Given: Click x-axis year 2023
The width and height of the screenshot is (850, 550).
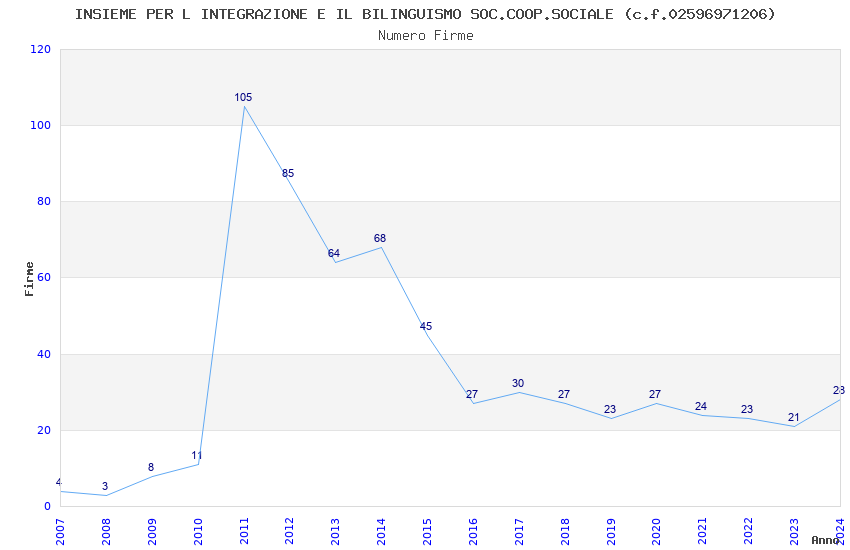Looking at the screenshot, I should pos(794,532).
